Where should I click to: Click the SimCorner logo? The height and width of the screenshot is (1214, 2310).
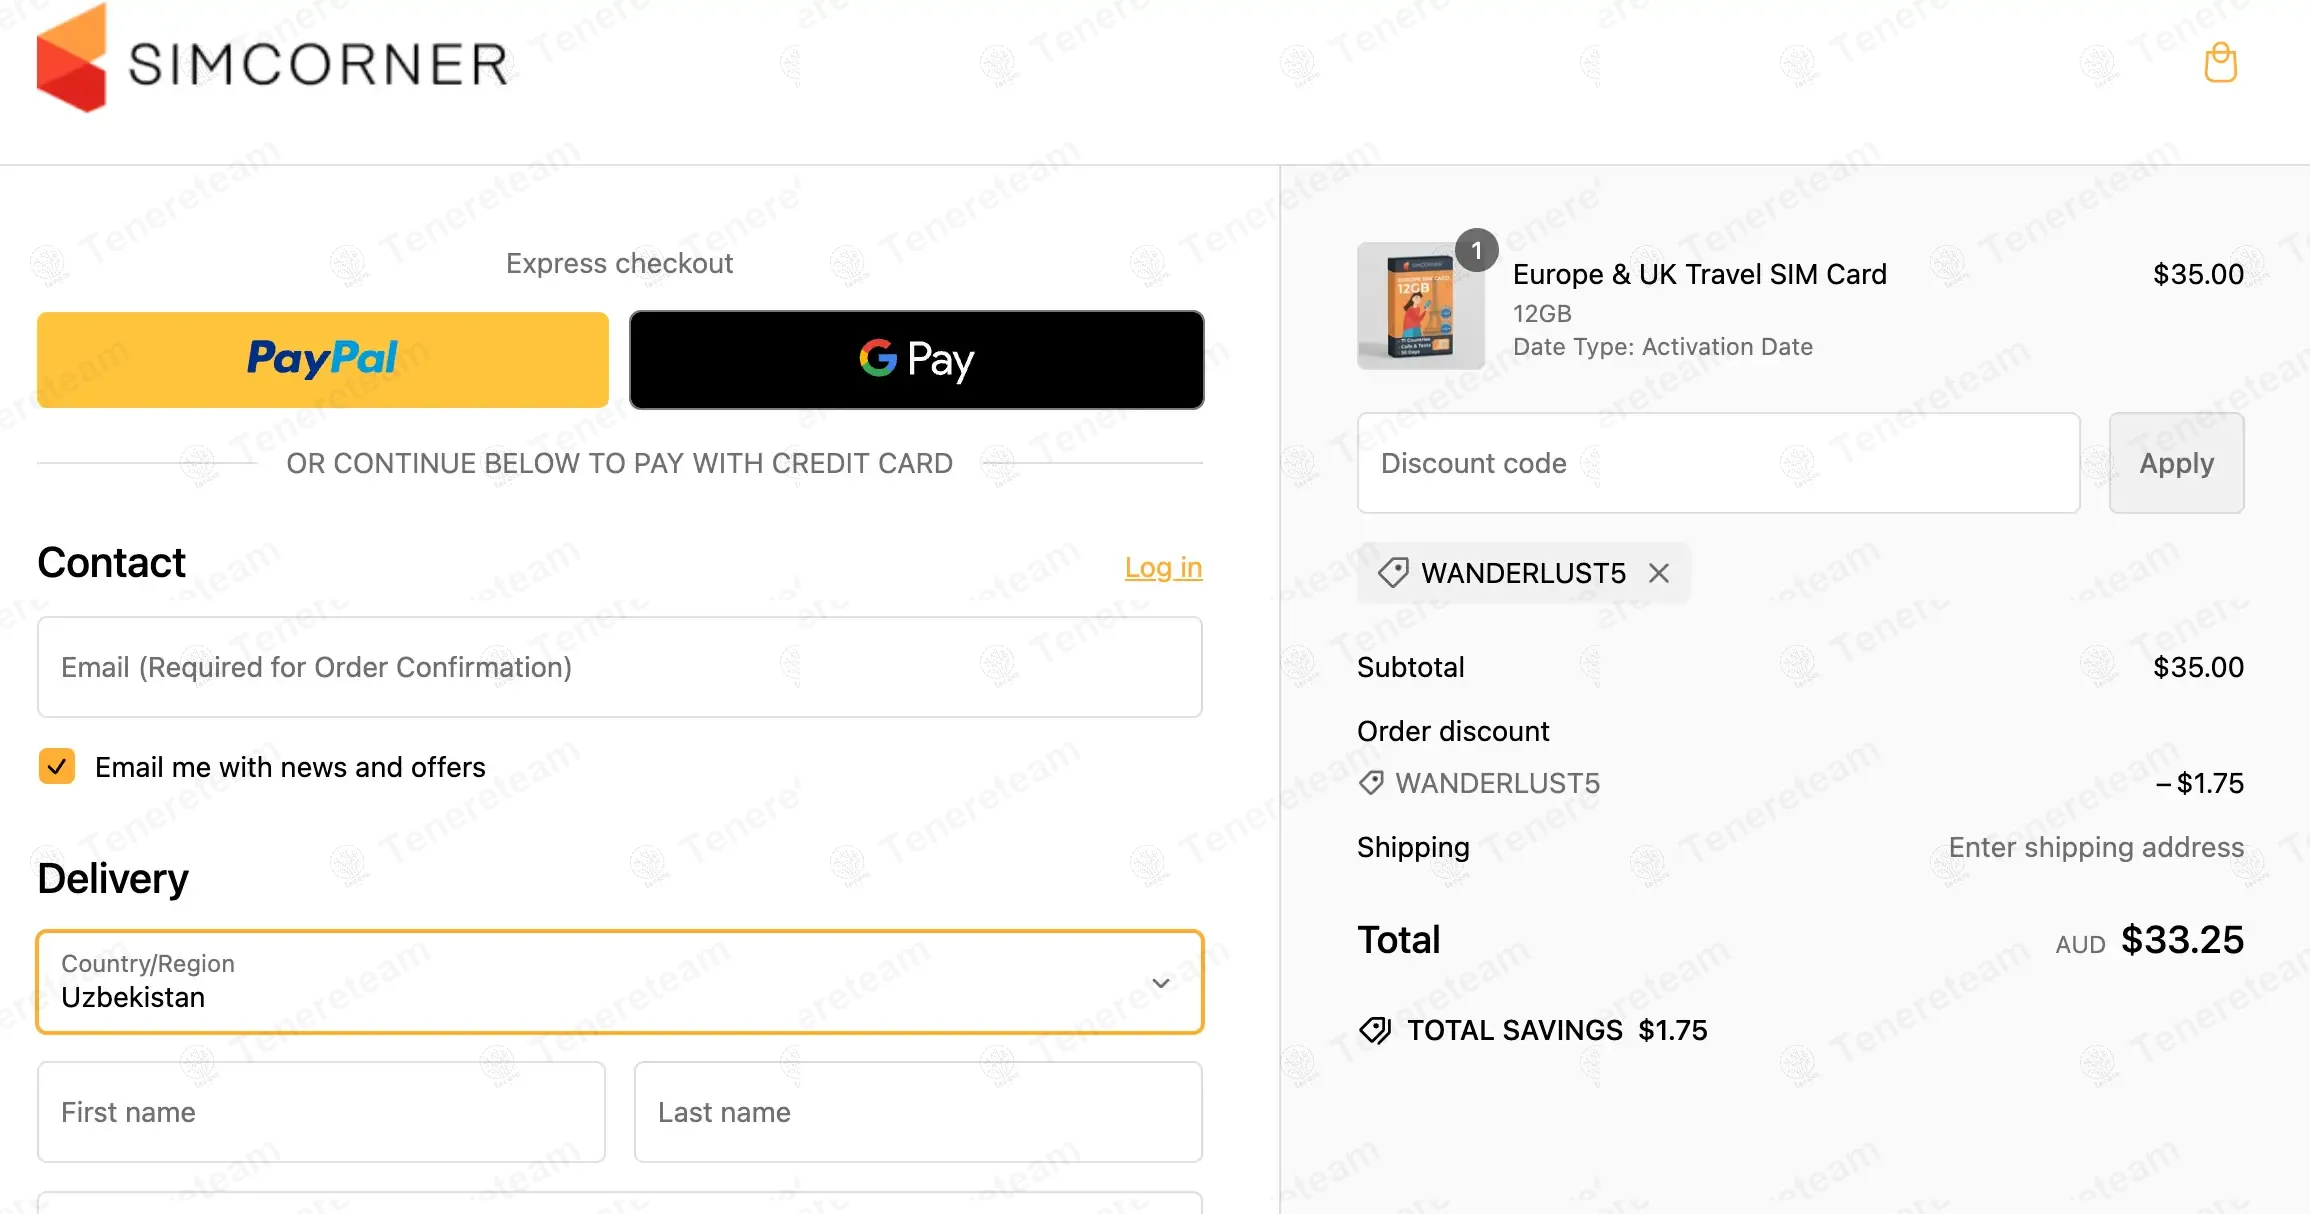[x=272, y=60]
